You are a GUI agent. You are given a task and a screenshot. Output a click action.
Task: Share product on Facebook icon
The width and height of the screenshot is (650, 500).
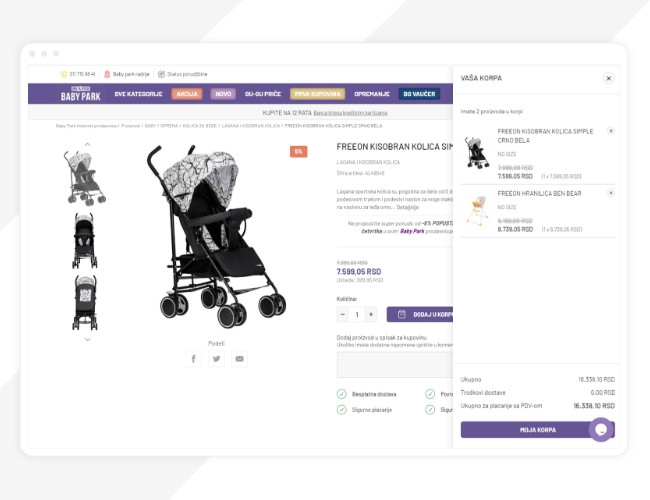pos(194,359)
